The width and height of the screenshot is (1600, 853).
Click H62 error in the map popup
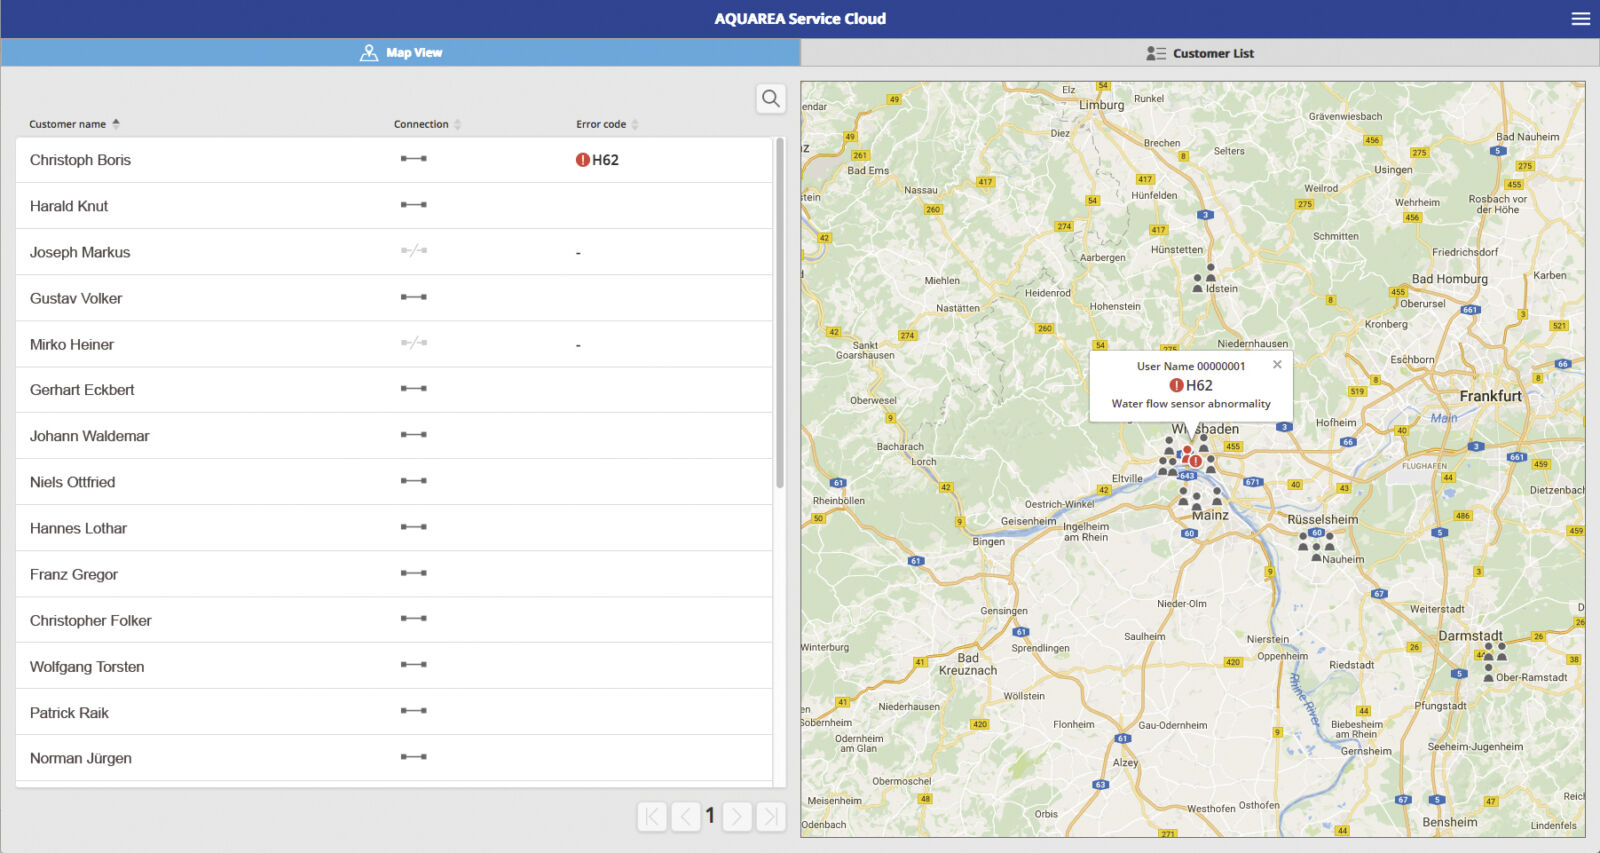[1191, 385]
